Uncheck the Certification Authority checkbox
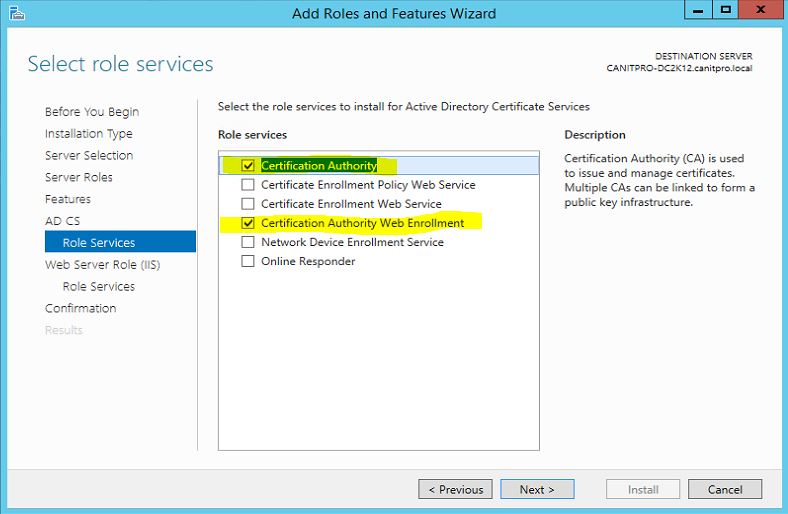 point(248,166)
